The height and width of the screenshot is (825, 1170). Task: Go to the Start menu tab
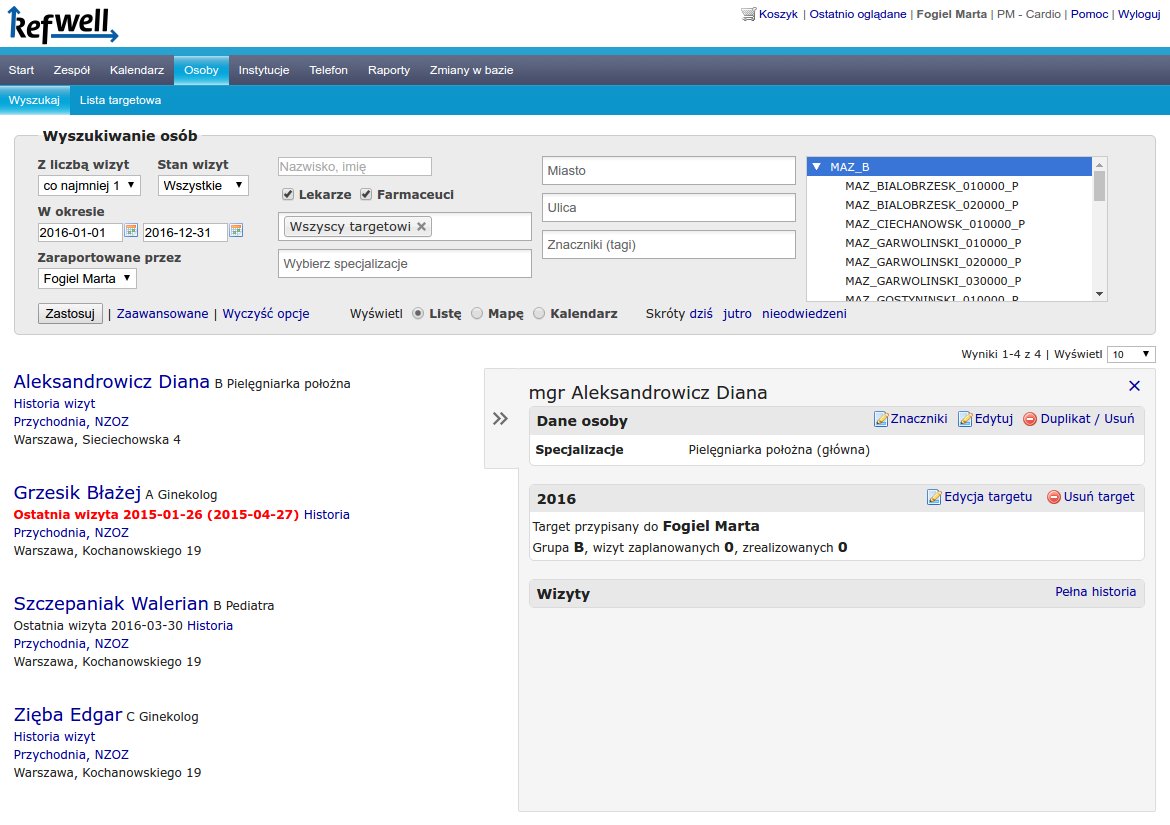[22, 70]
